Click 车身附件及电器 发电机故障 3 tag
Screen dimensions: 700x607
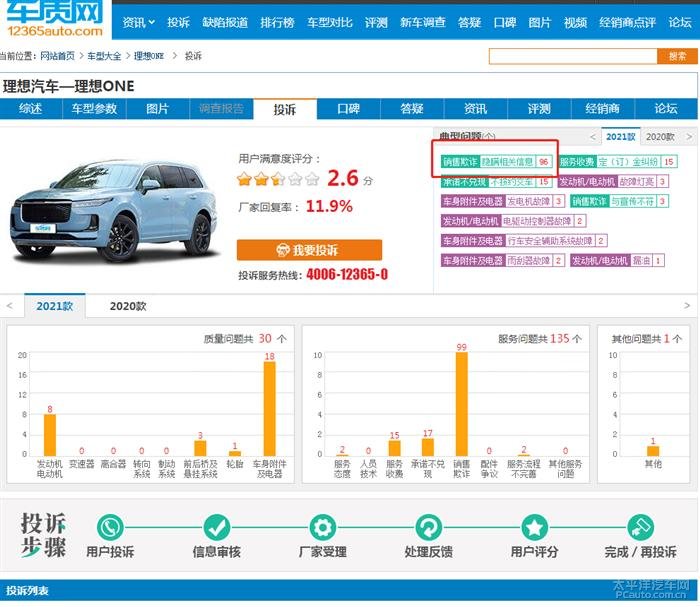502,201
